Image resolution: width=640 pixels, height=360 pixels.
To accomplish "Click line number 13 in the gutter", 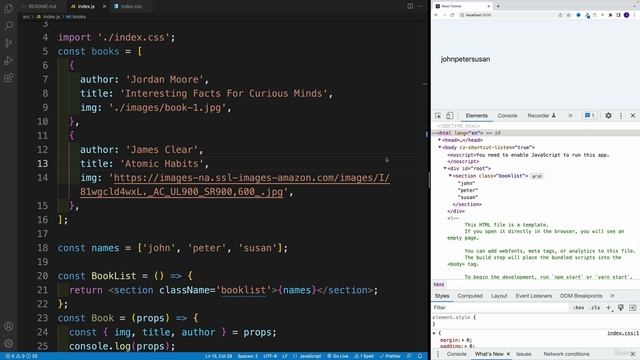I will 42,164.
